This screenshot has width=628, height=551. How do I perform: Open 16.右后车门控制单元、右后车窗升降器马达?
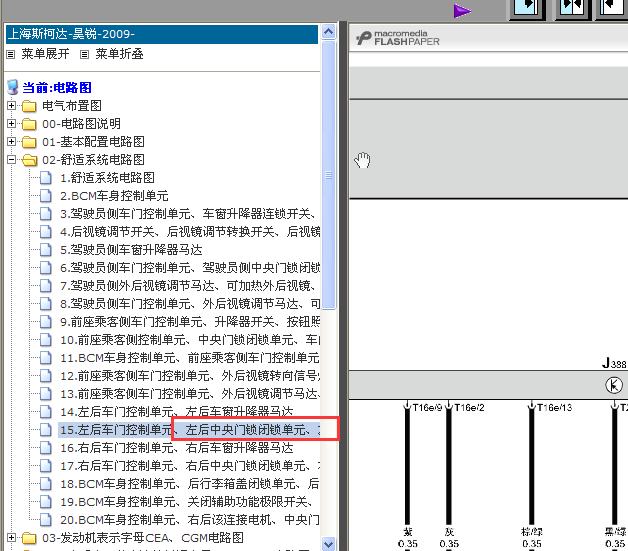pos(177,448)
